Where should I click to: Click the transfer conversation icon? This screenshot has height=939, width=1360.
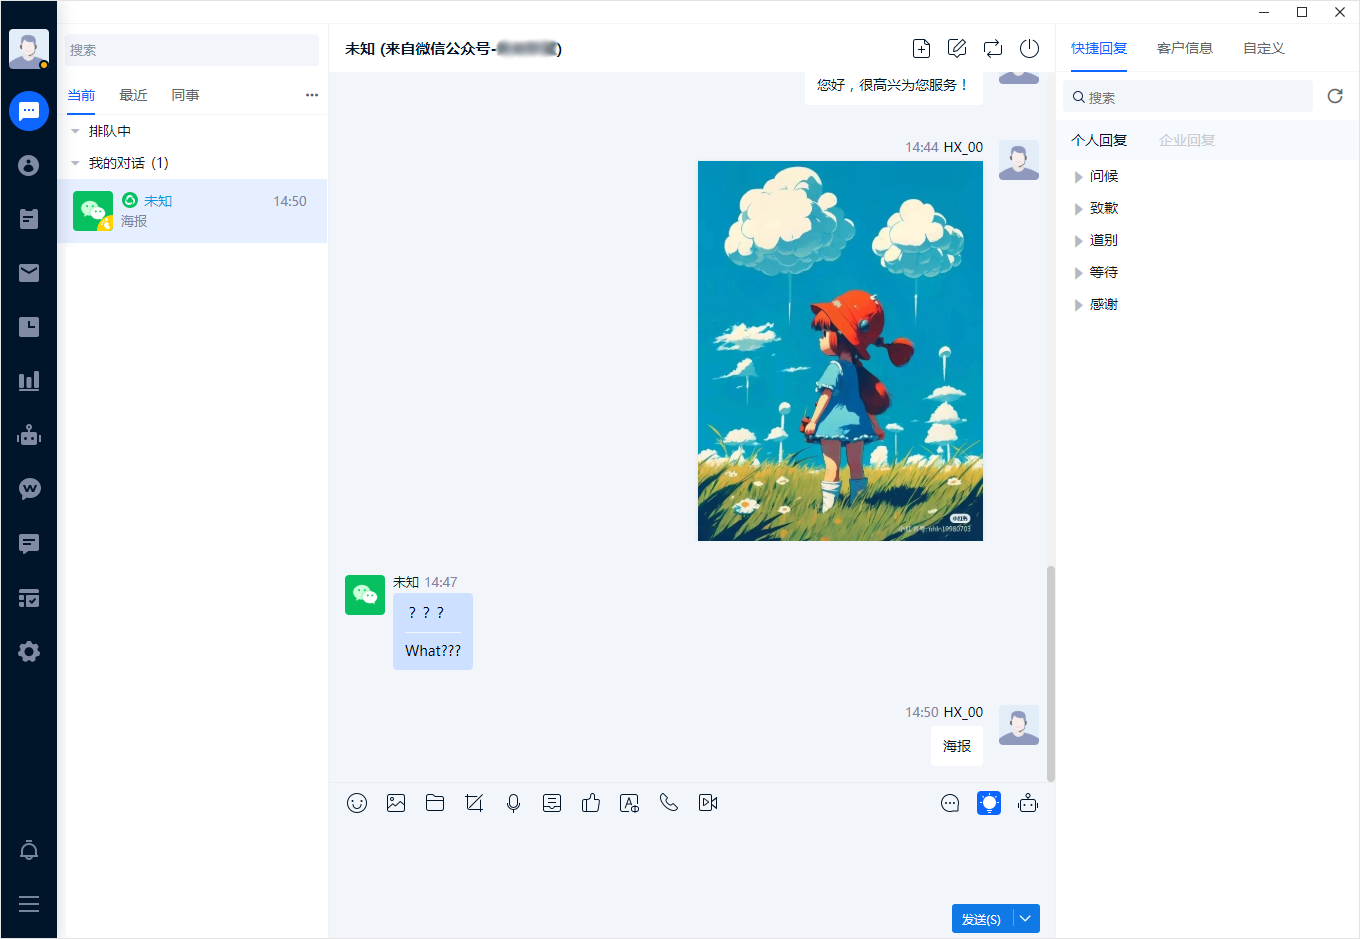[x=993, y=49]
